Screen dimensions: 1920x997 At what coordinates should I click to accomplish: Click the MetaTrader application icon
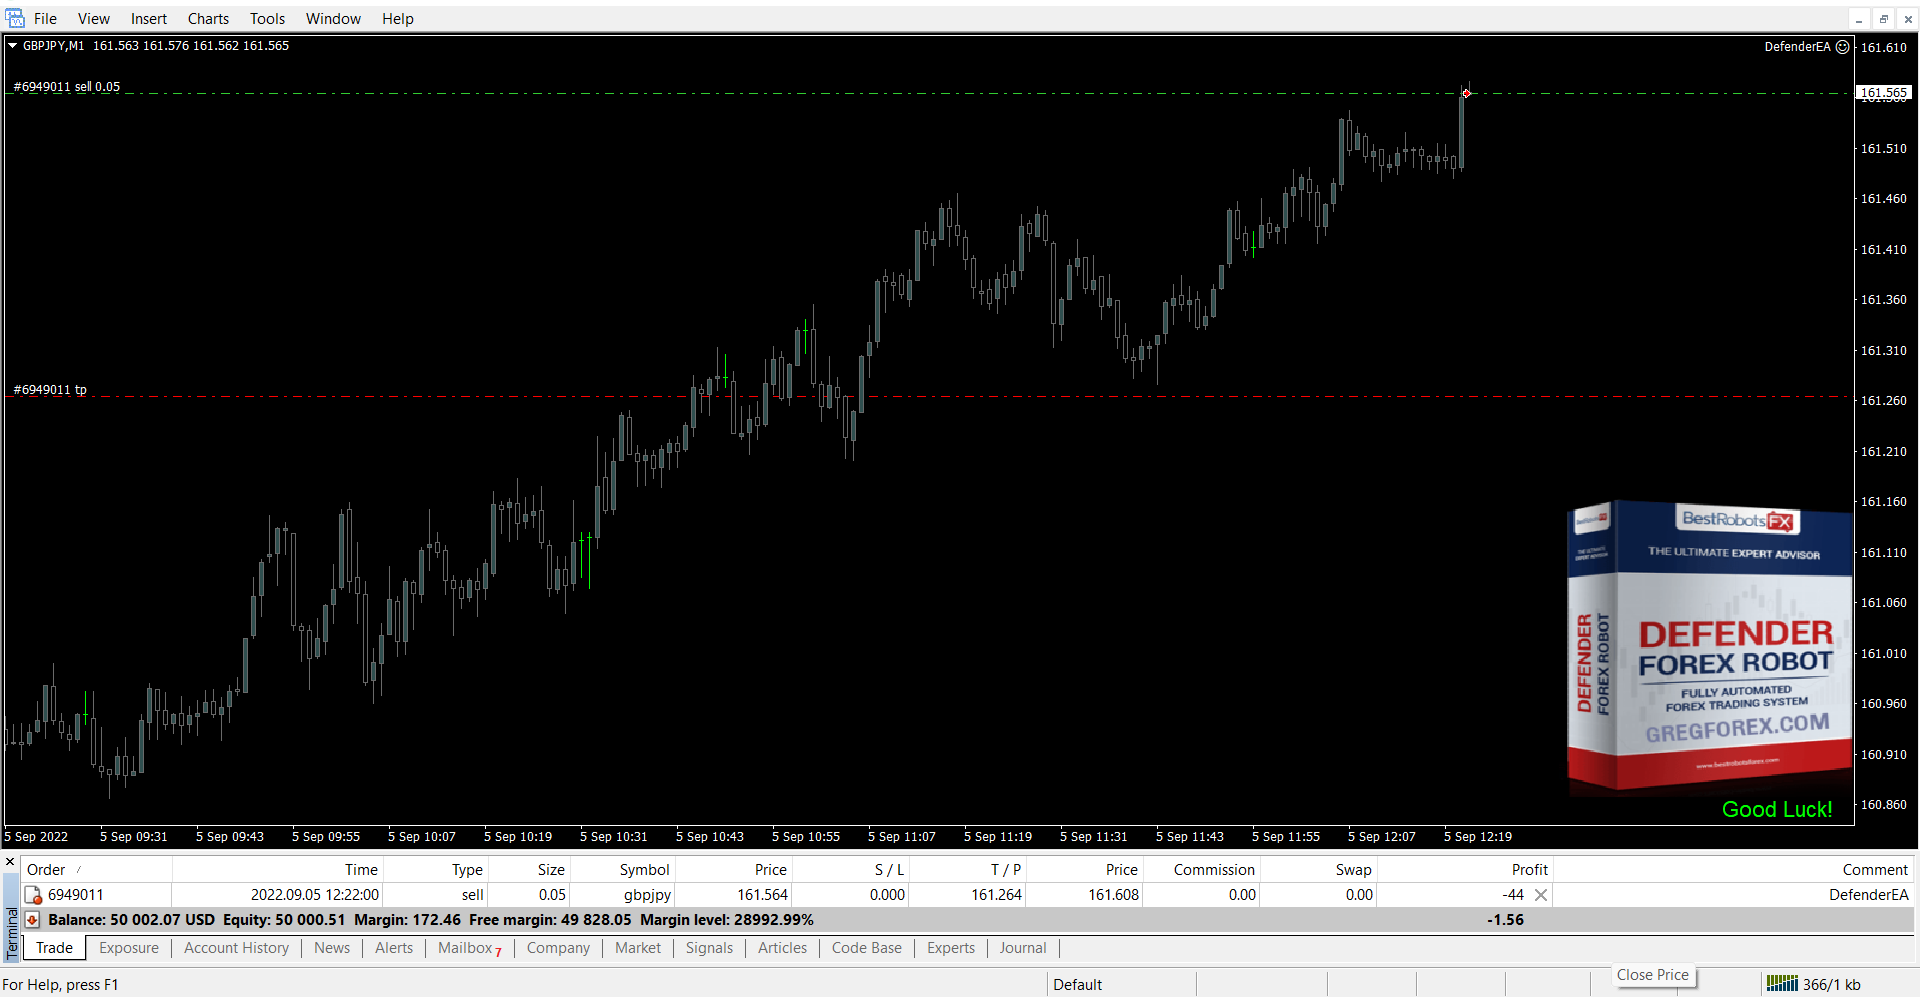point(15,18)
